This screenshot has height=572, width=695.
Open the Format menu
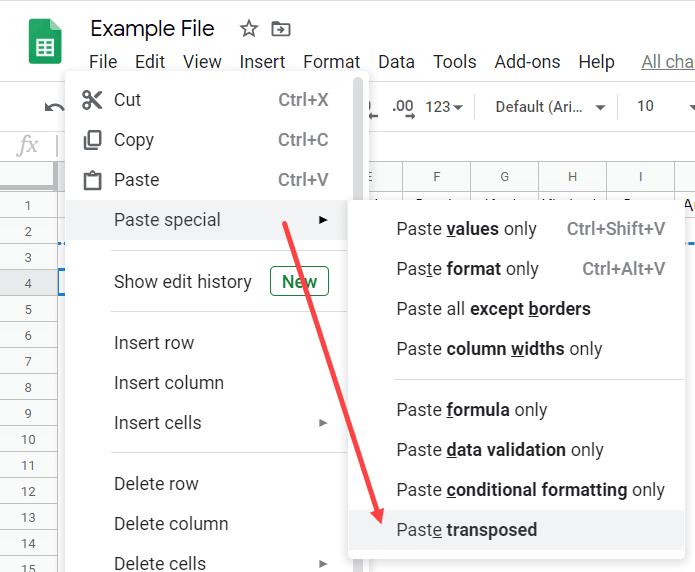coord(331,62)
